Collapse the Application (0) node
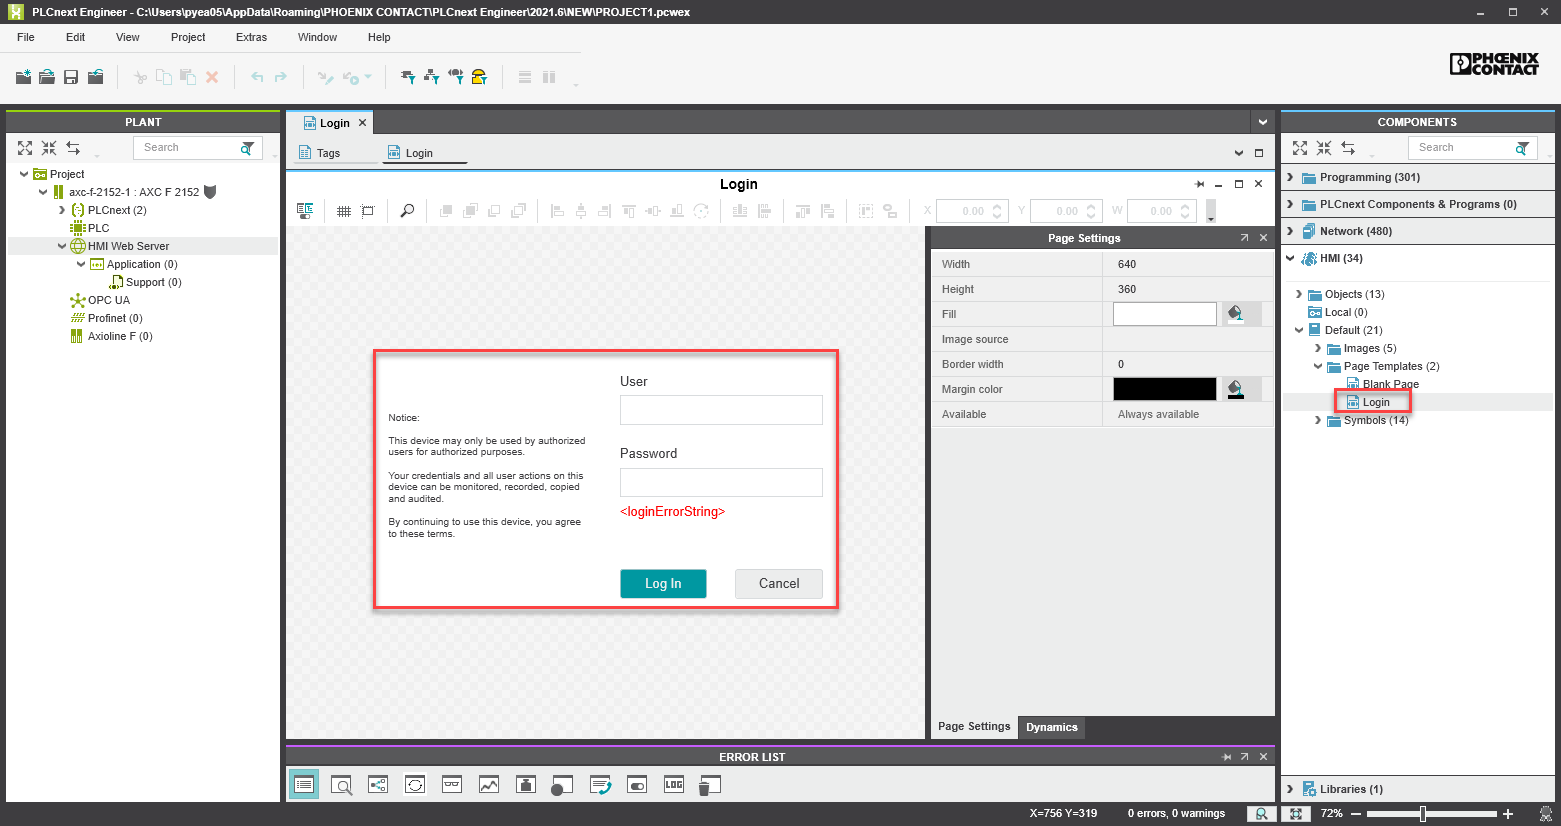This screenshot has height=826, width=1561. [81, 264]
